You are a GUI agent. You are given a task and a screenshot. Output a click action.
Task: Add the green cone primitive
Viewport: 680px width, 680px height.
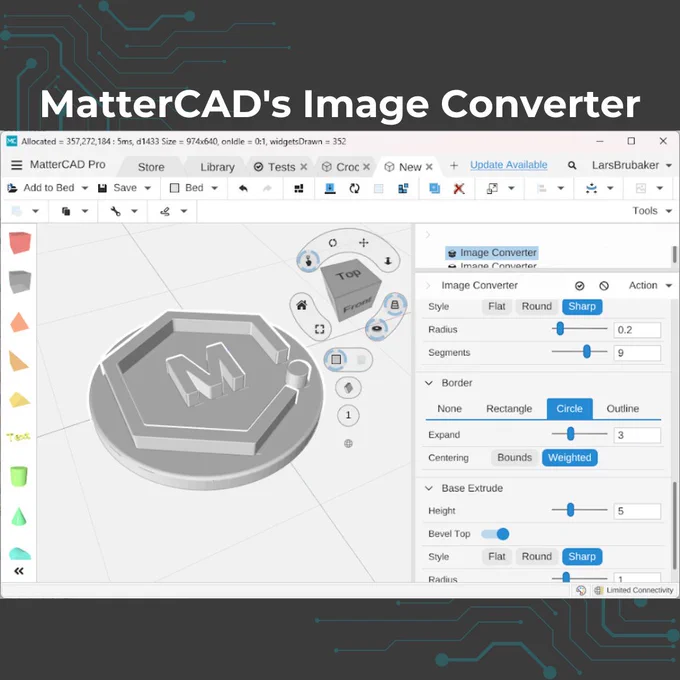coord(18,517)
